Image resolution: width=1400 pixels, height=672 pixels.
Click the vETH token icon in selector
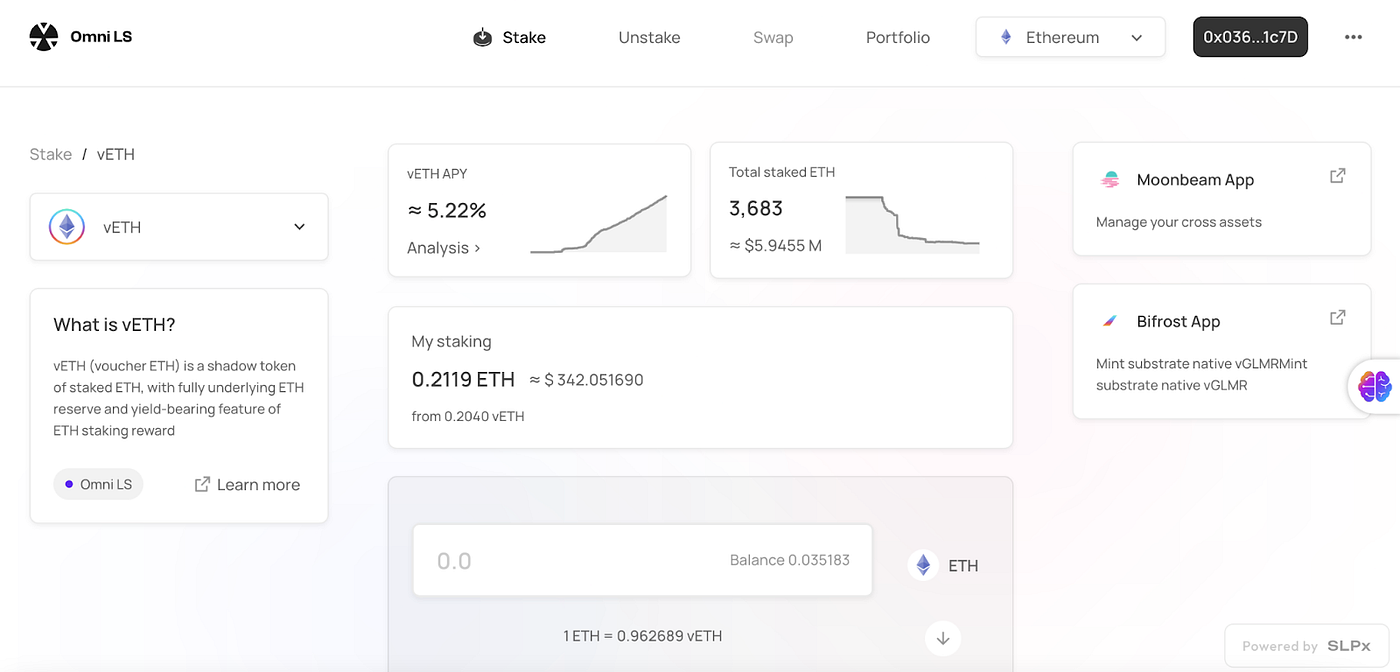(x=67, y=227)
